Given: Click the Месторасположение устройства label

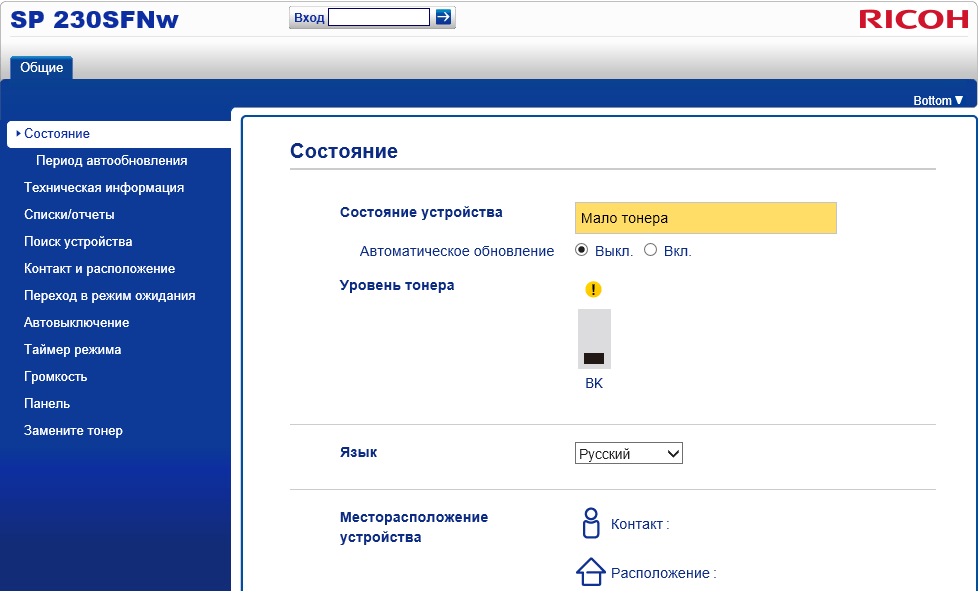Looking at the screenshot, I should 414,527.
